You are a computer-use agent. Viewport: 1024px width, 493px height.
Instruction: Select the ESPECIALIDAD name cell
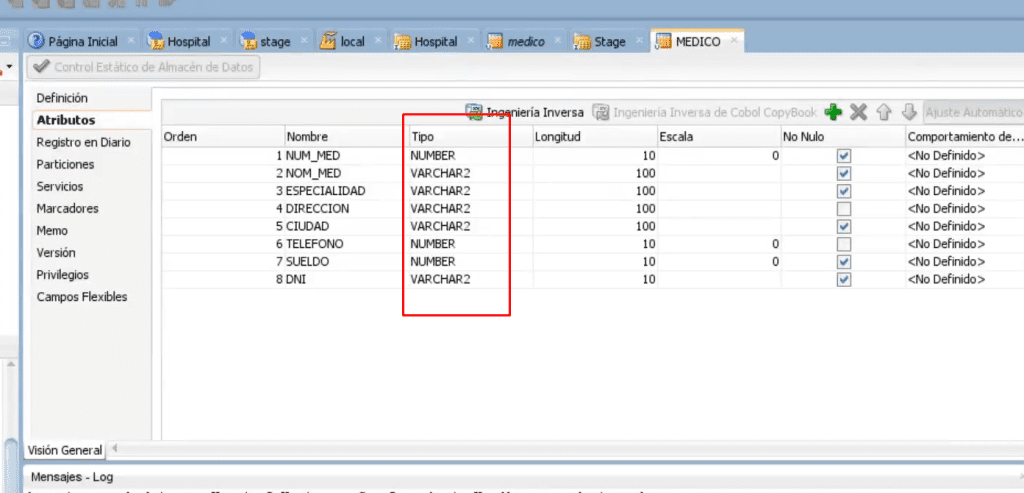(346, 191)
